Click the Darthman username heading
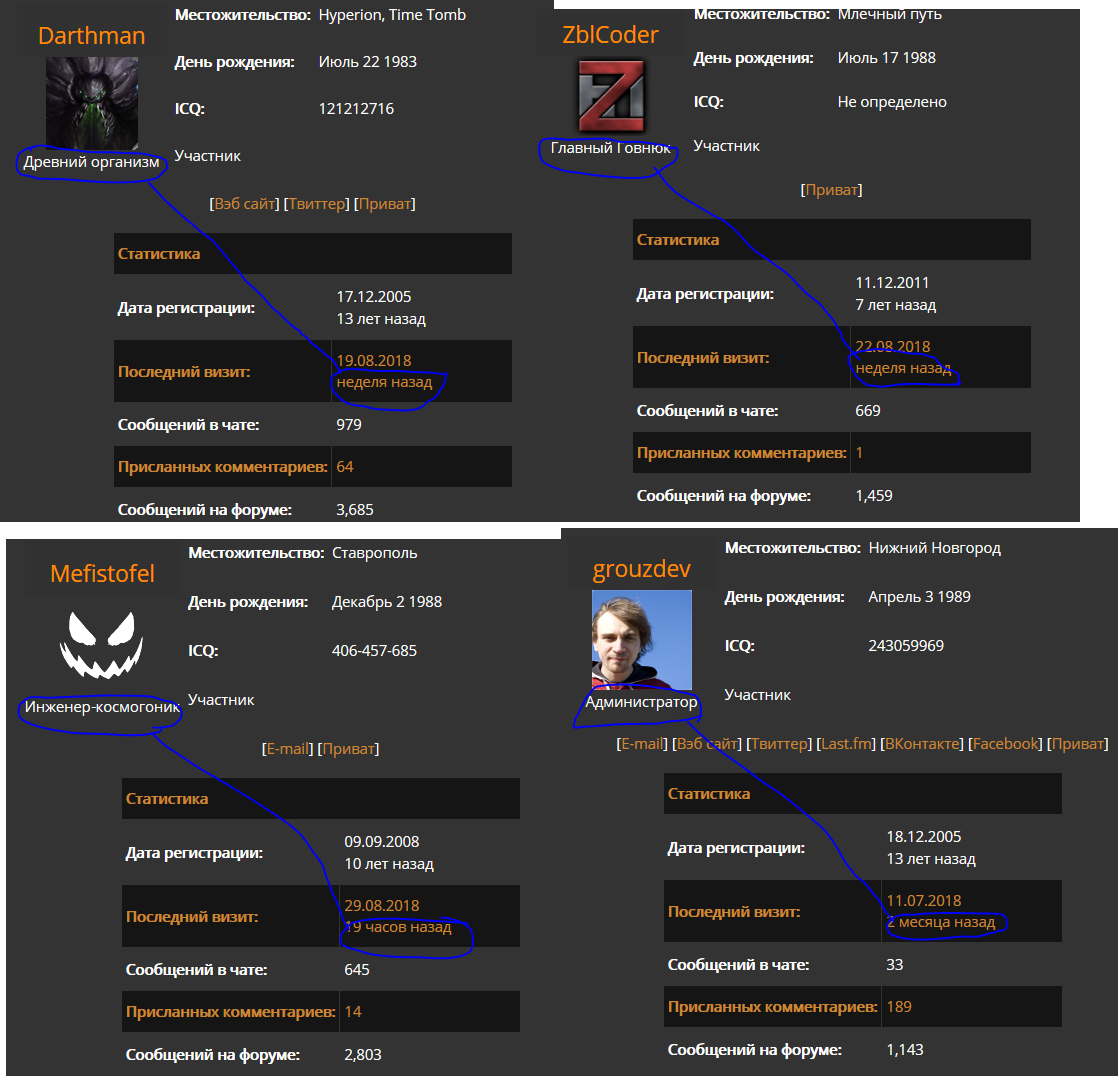Screen dimensions: 1118x1076 click(91, 36)
